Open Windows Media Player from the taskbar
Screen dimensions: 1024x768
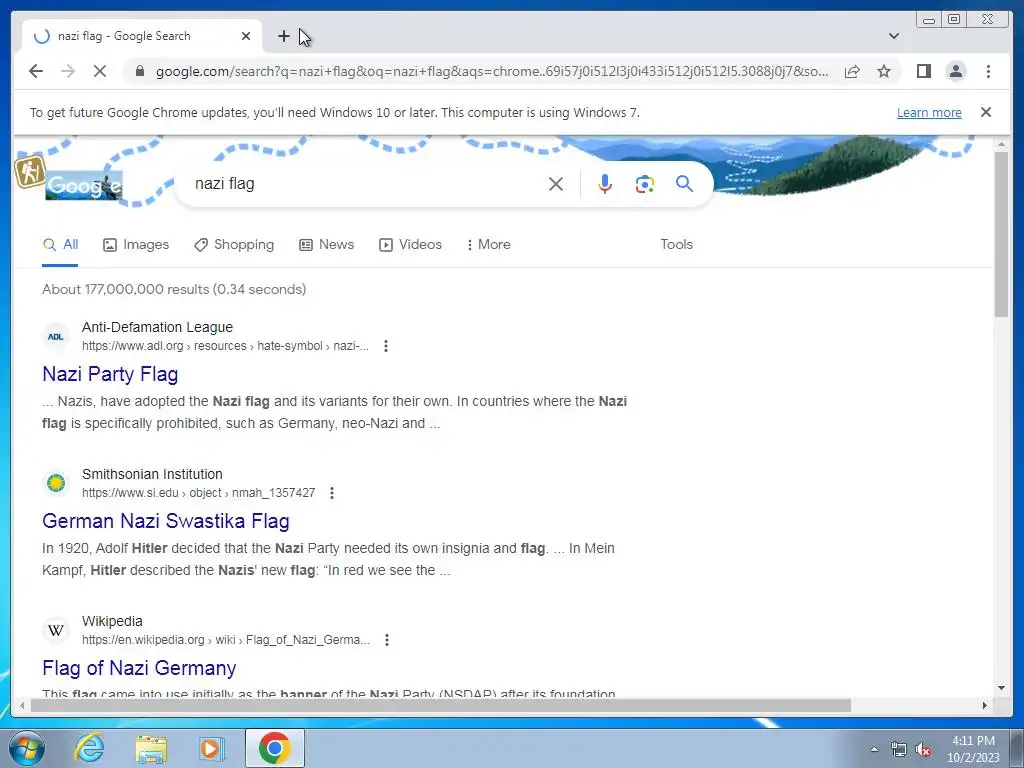tap(211, 749)
